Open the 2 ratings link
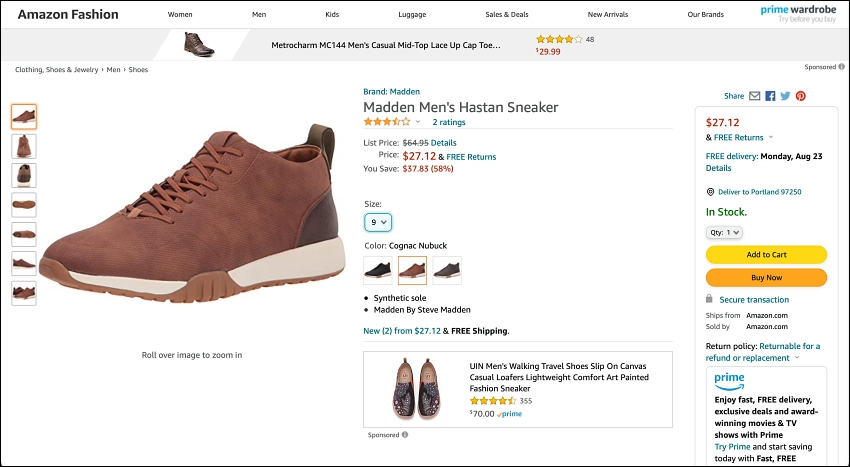This screenshot has width=850, height=467. 449,122
